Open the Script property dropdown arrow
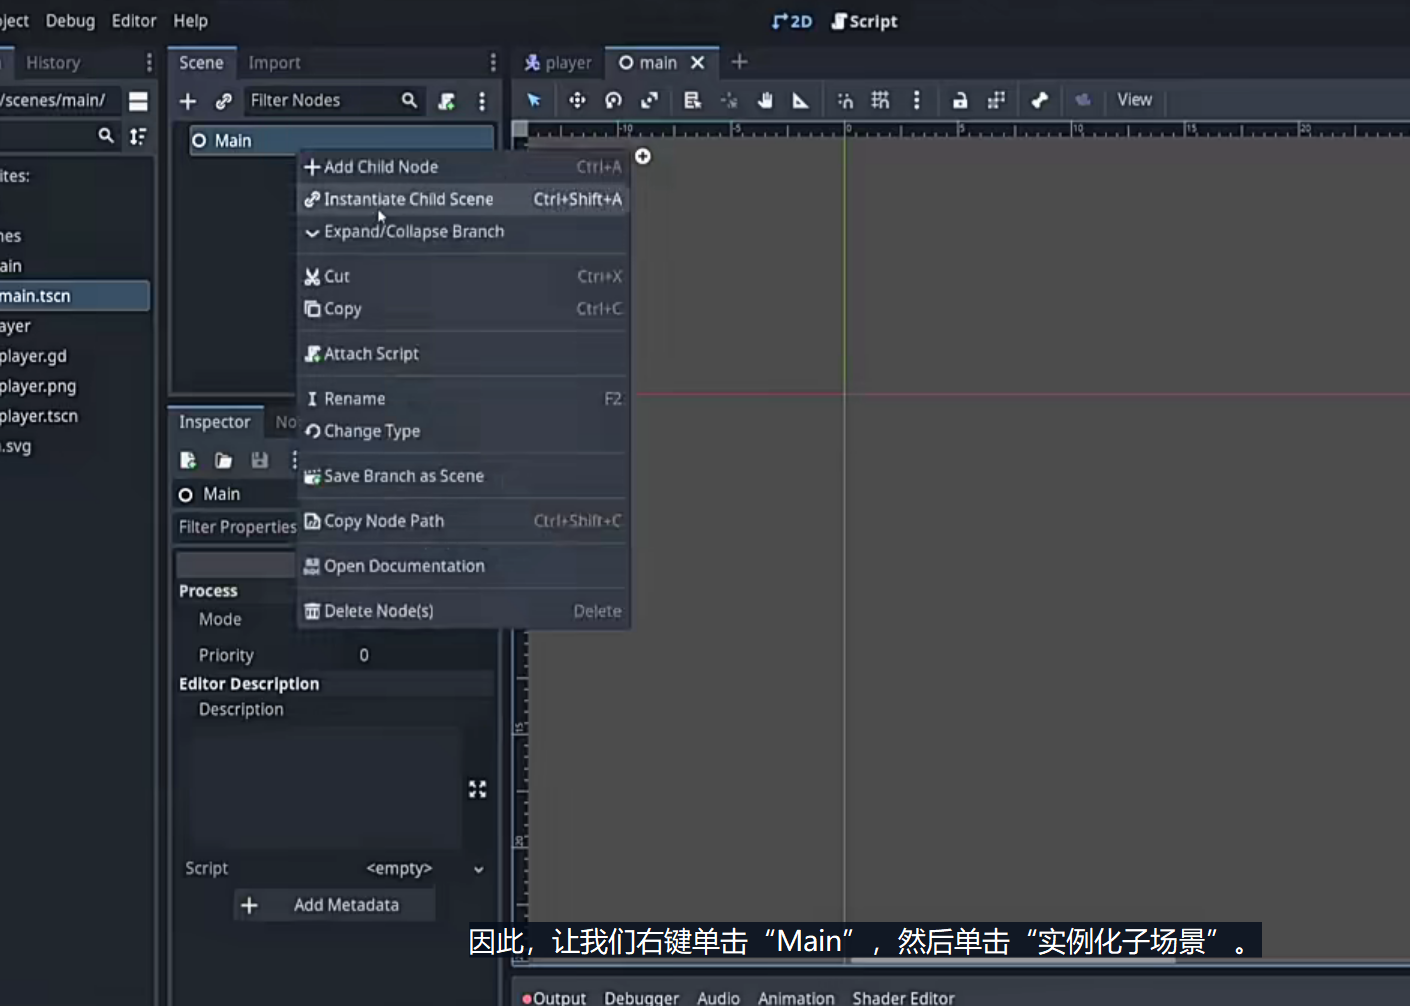The width and height of the screenshot is (1410, 1006). pos(479,869)
